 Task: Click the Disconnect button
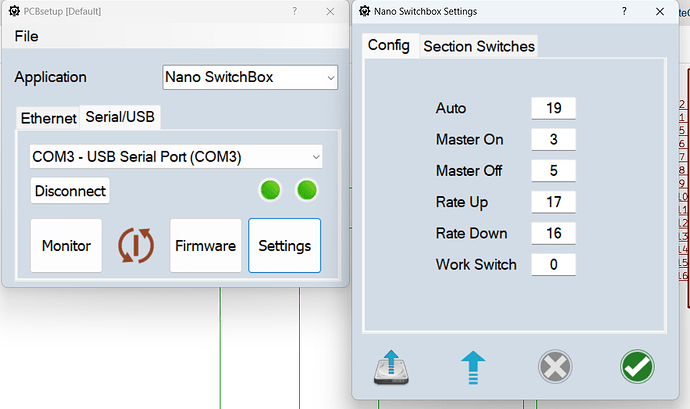tap(70, 191)
